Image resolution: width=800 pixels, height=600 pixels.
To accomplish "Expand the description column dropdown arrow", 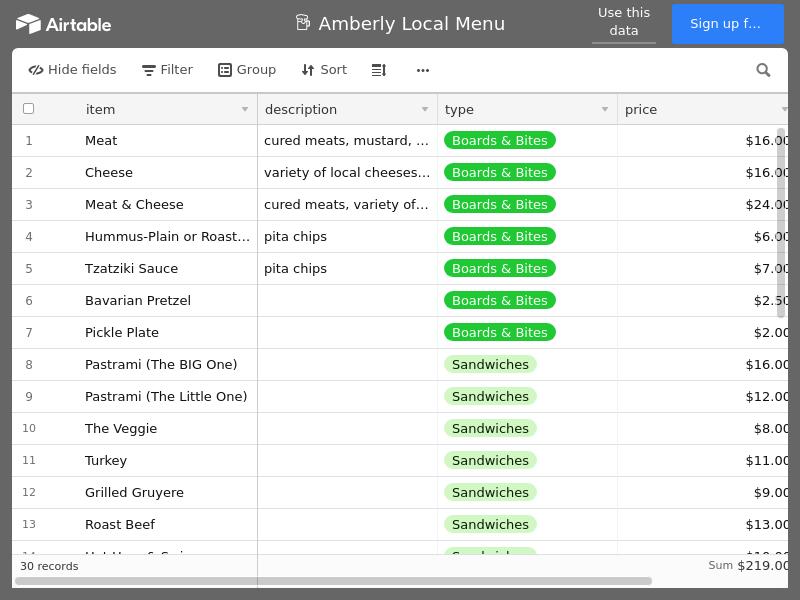I will point(425,109).
